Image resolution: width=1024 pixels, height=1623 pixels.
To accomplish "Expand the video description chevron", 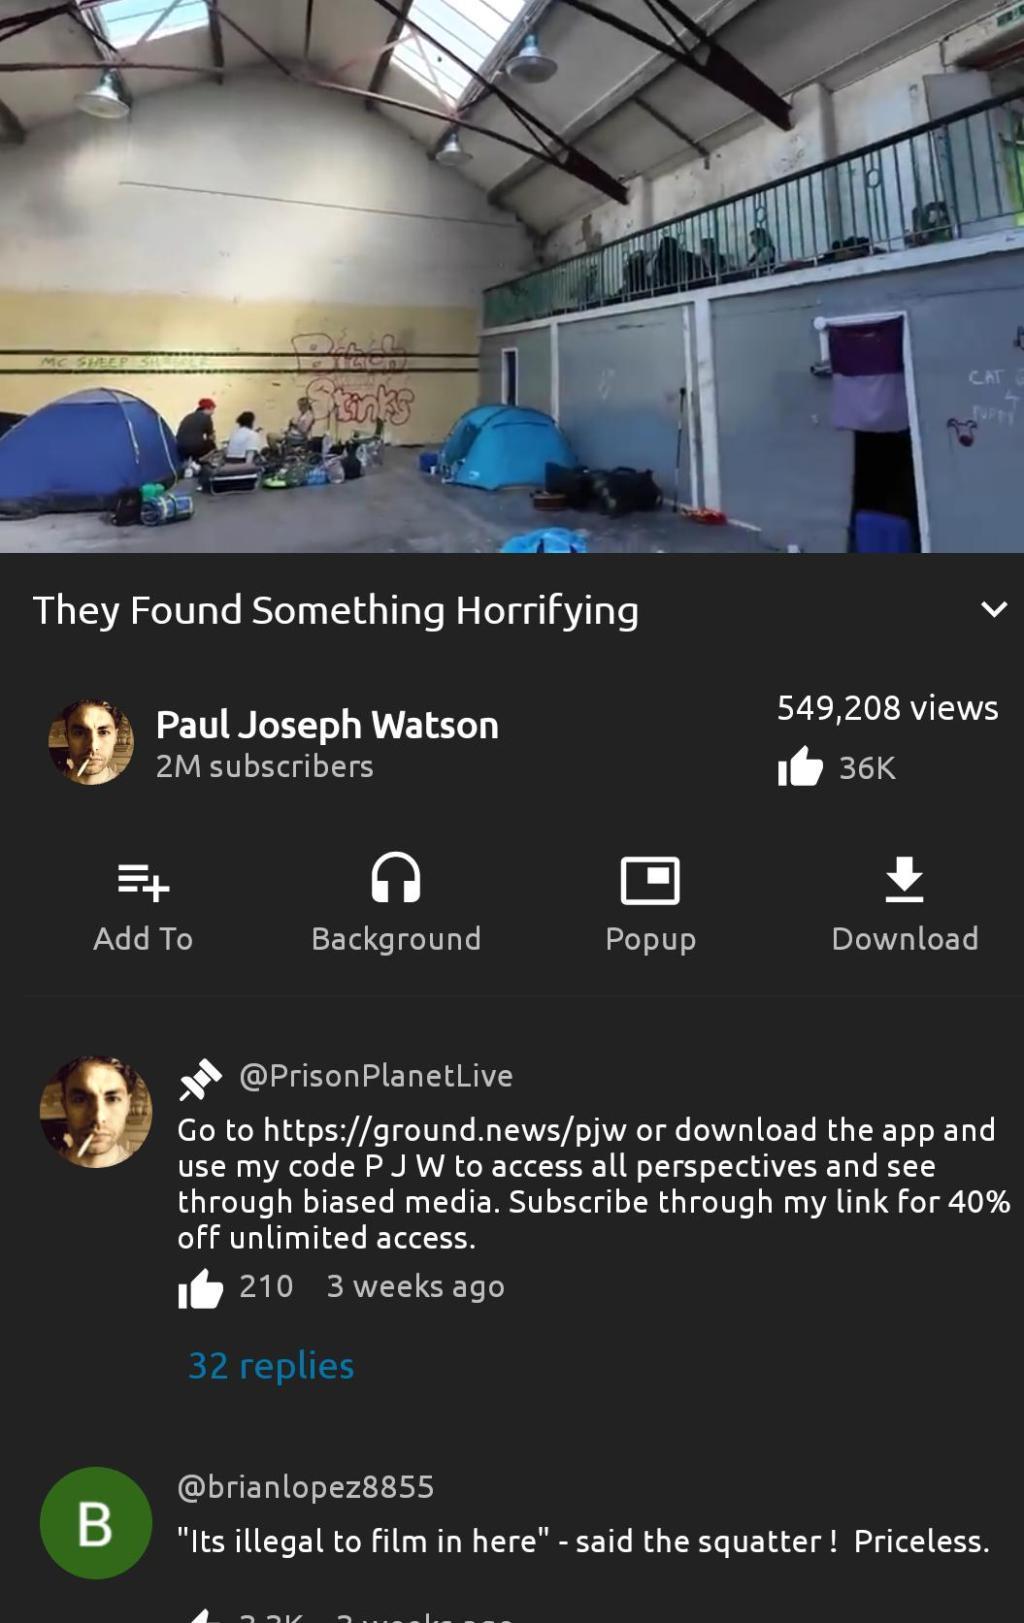I will pyautogui.click(x=993, y=609).
